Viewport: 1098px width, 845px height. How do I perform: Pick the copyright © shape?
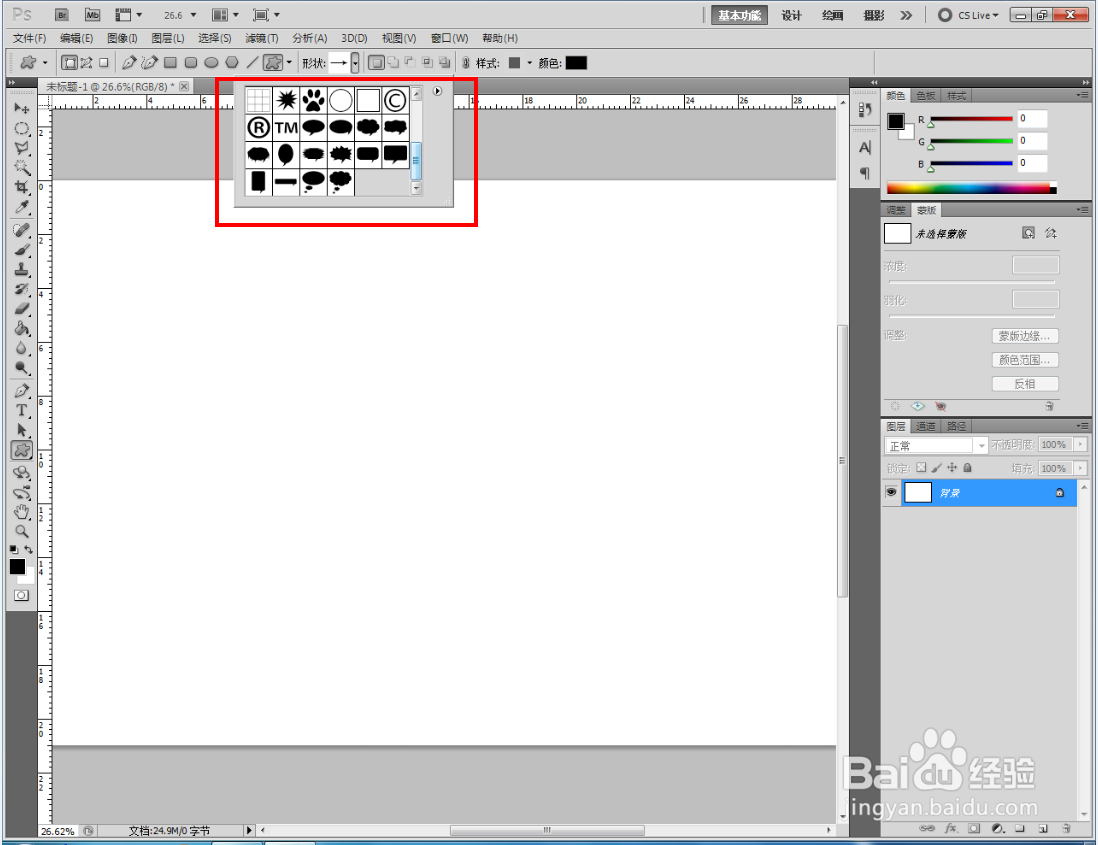[x=396, y=101]
